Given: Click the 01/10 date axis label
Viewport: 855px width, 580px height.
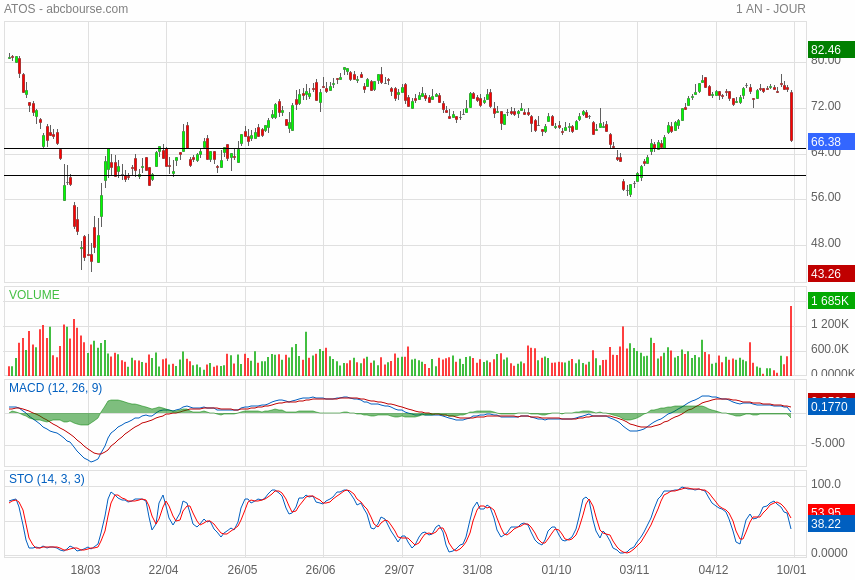Looking at the screenshot, I should [556, 570].
